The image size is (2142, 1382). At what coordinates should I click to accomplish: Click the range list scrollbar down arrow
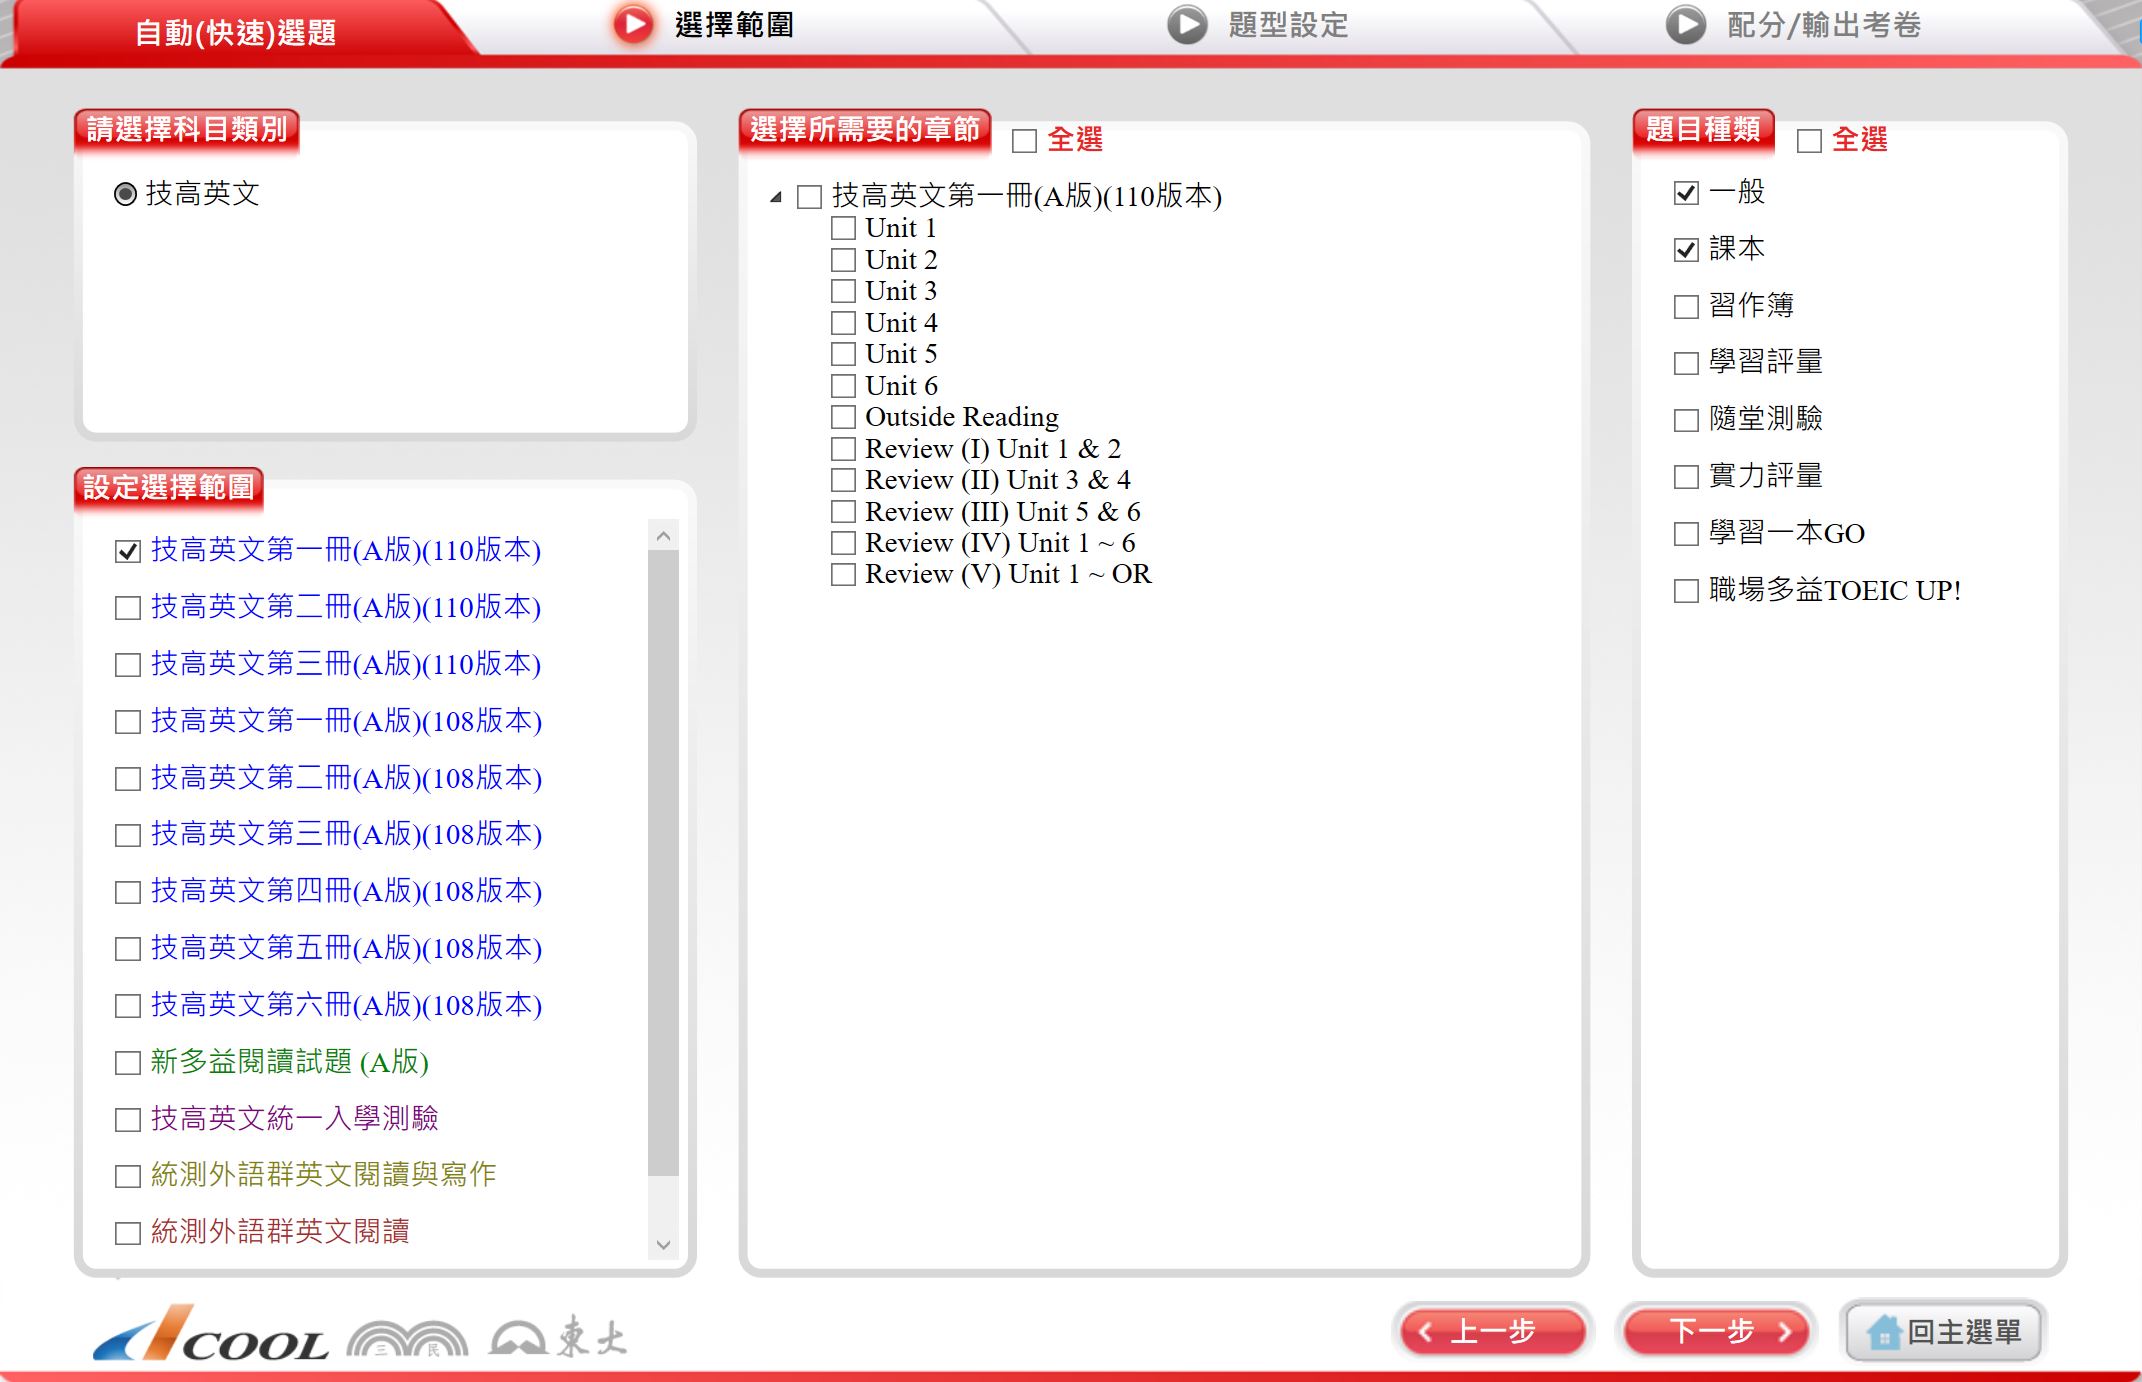663,1245
